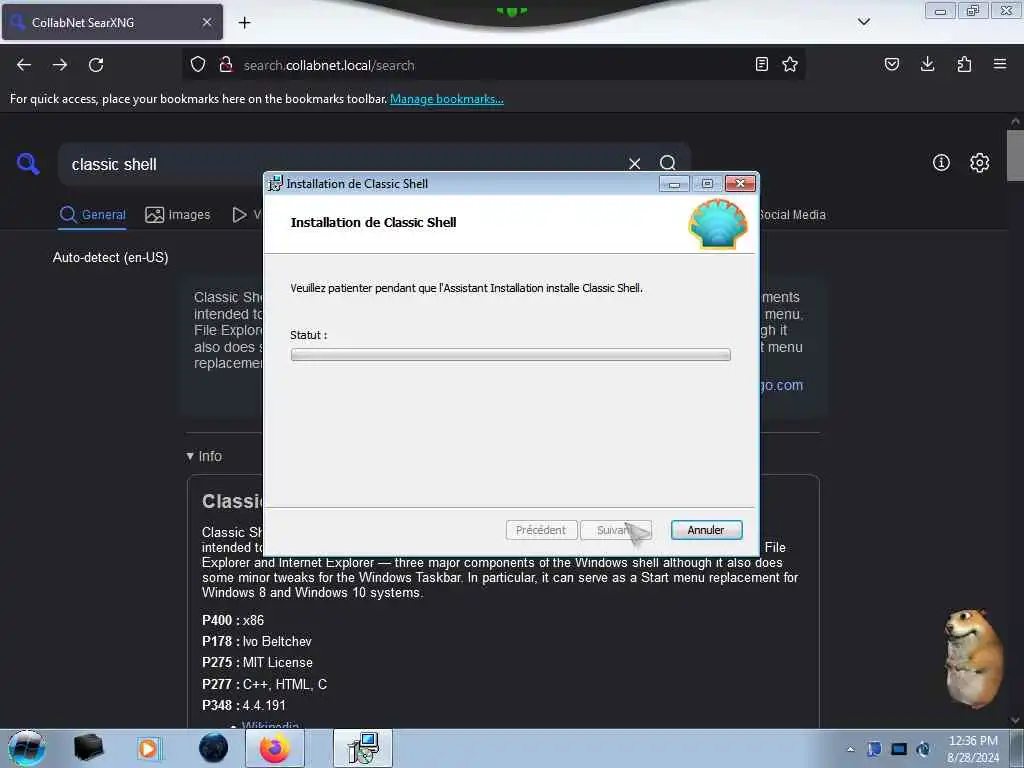Click the page vertical scrollbar thumb
1024x768 pixels.
tap(1015, 155)
